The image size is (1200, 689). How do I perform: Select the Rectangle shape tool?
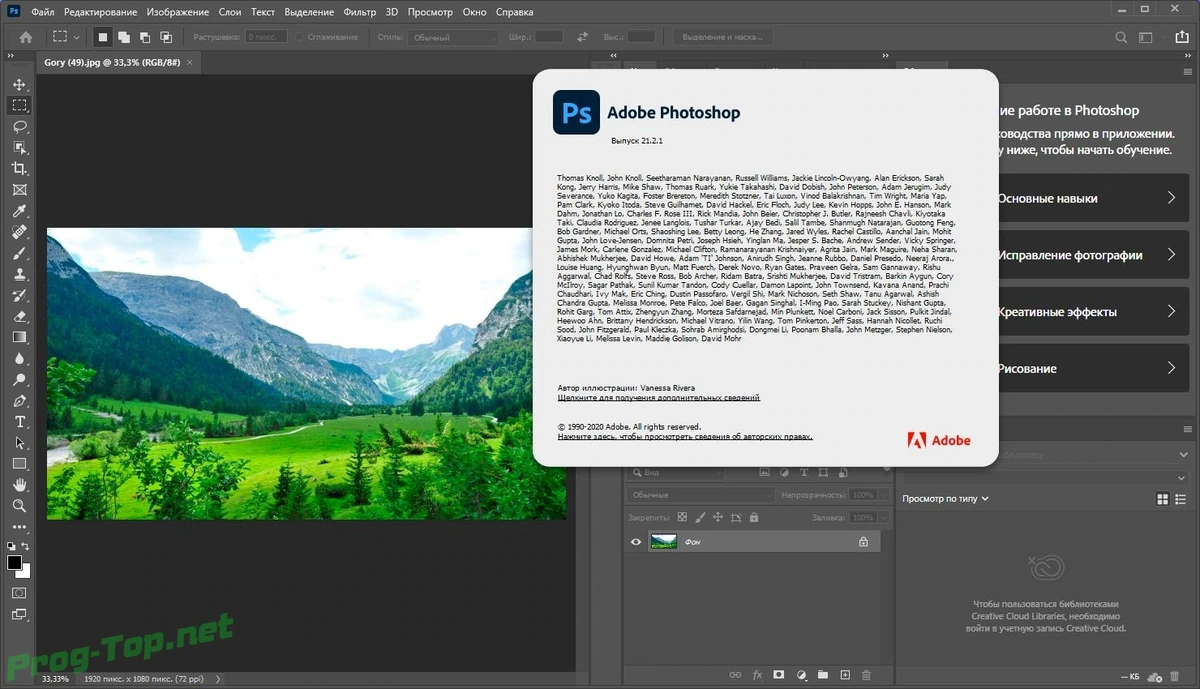(19, 464)
